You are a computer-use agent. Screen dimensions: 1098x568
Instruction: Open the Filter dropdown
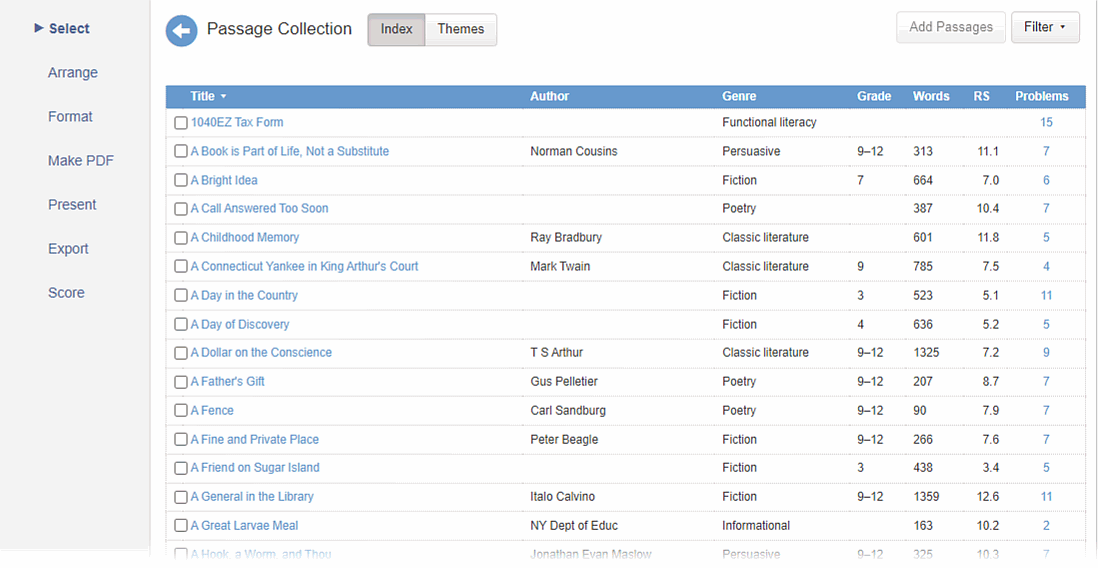[x=1045, y=28]
